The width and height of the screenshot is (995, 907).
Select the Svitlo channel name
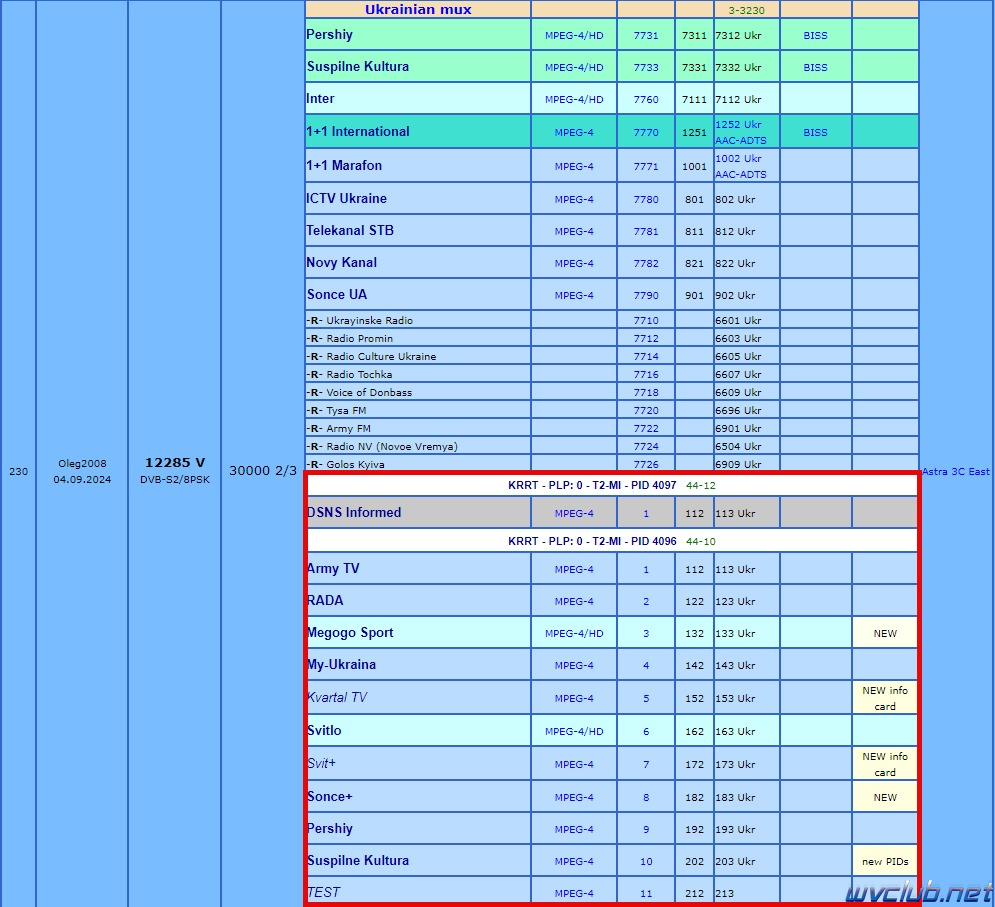324,731
